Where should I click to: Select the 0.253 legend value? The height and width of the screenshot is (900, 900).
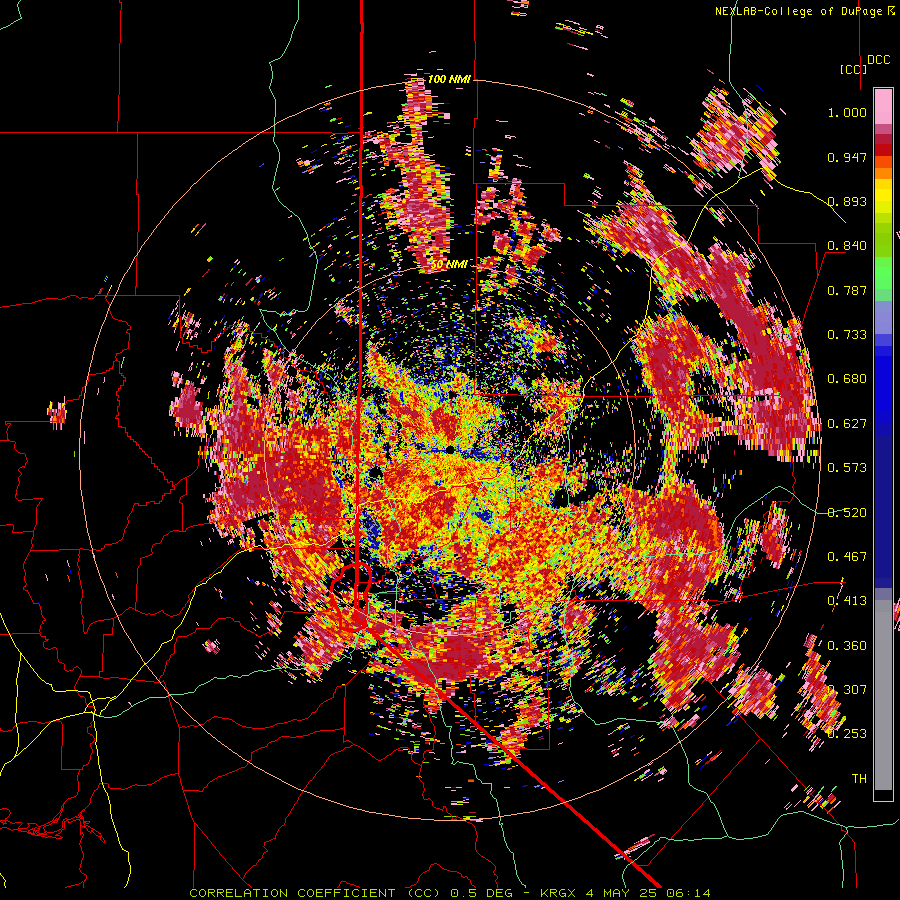click(847, 734)
